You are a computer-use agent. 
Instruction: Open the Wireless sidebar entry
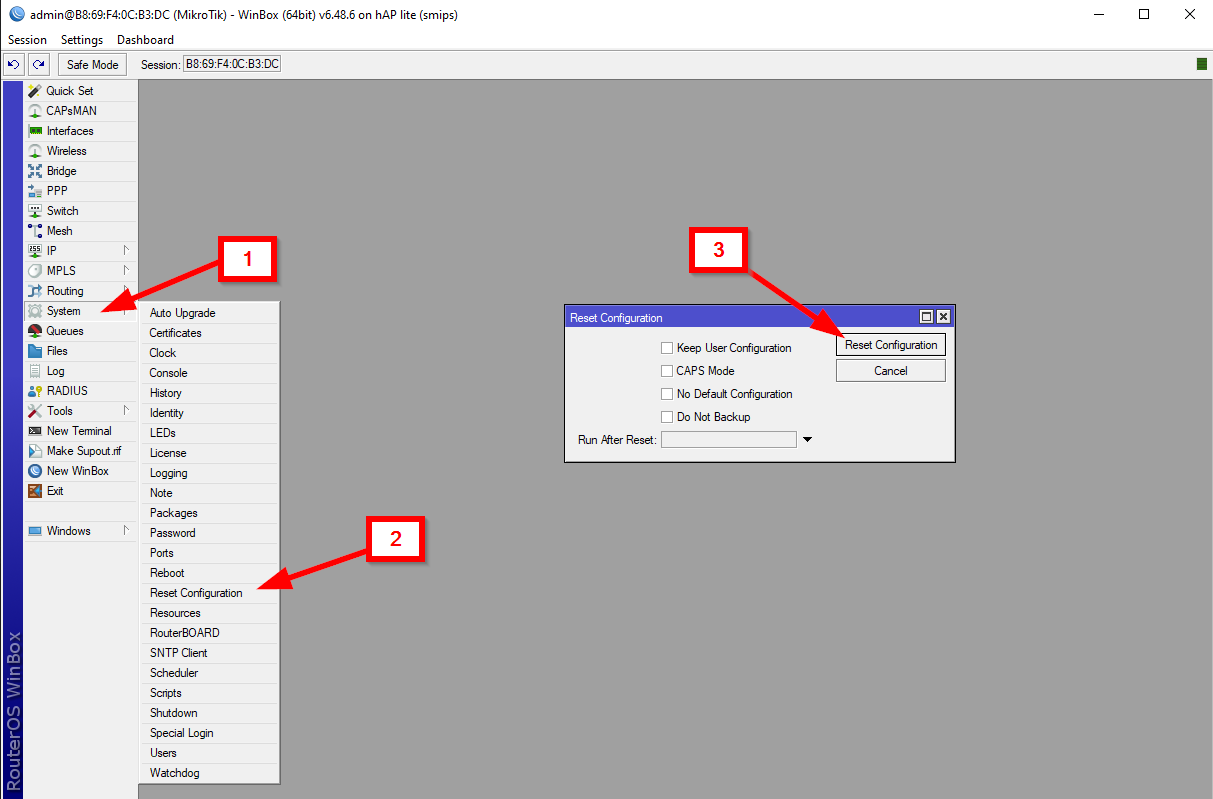click(x=80, y=151)
